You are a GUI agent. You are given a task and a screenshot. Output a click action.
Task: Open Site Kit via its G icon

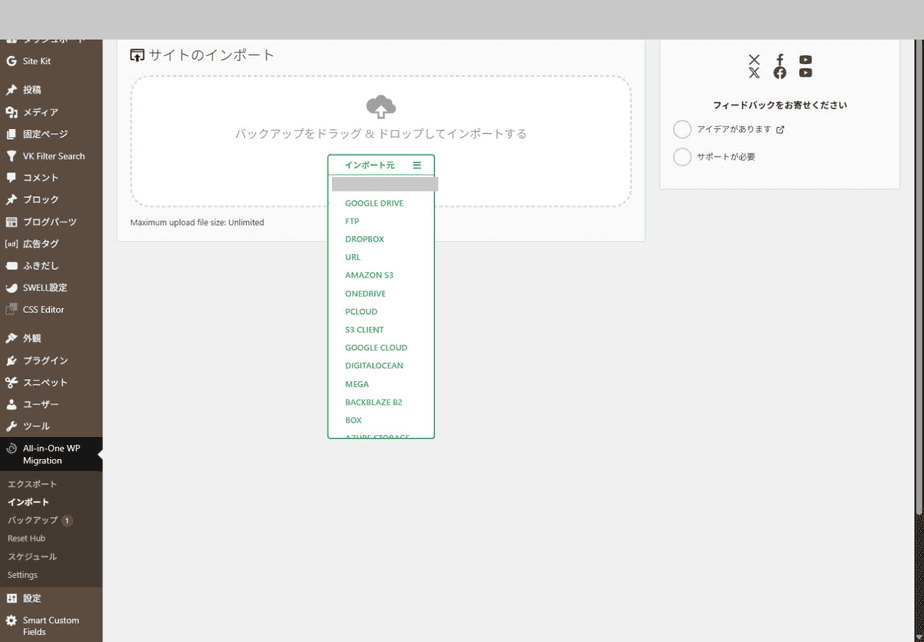point(11,61)
